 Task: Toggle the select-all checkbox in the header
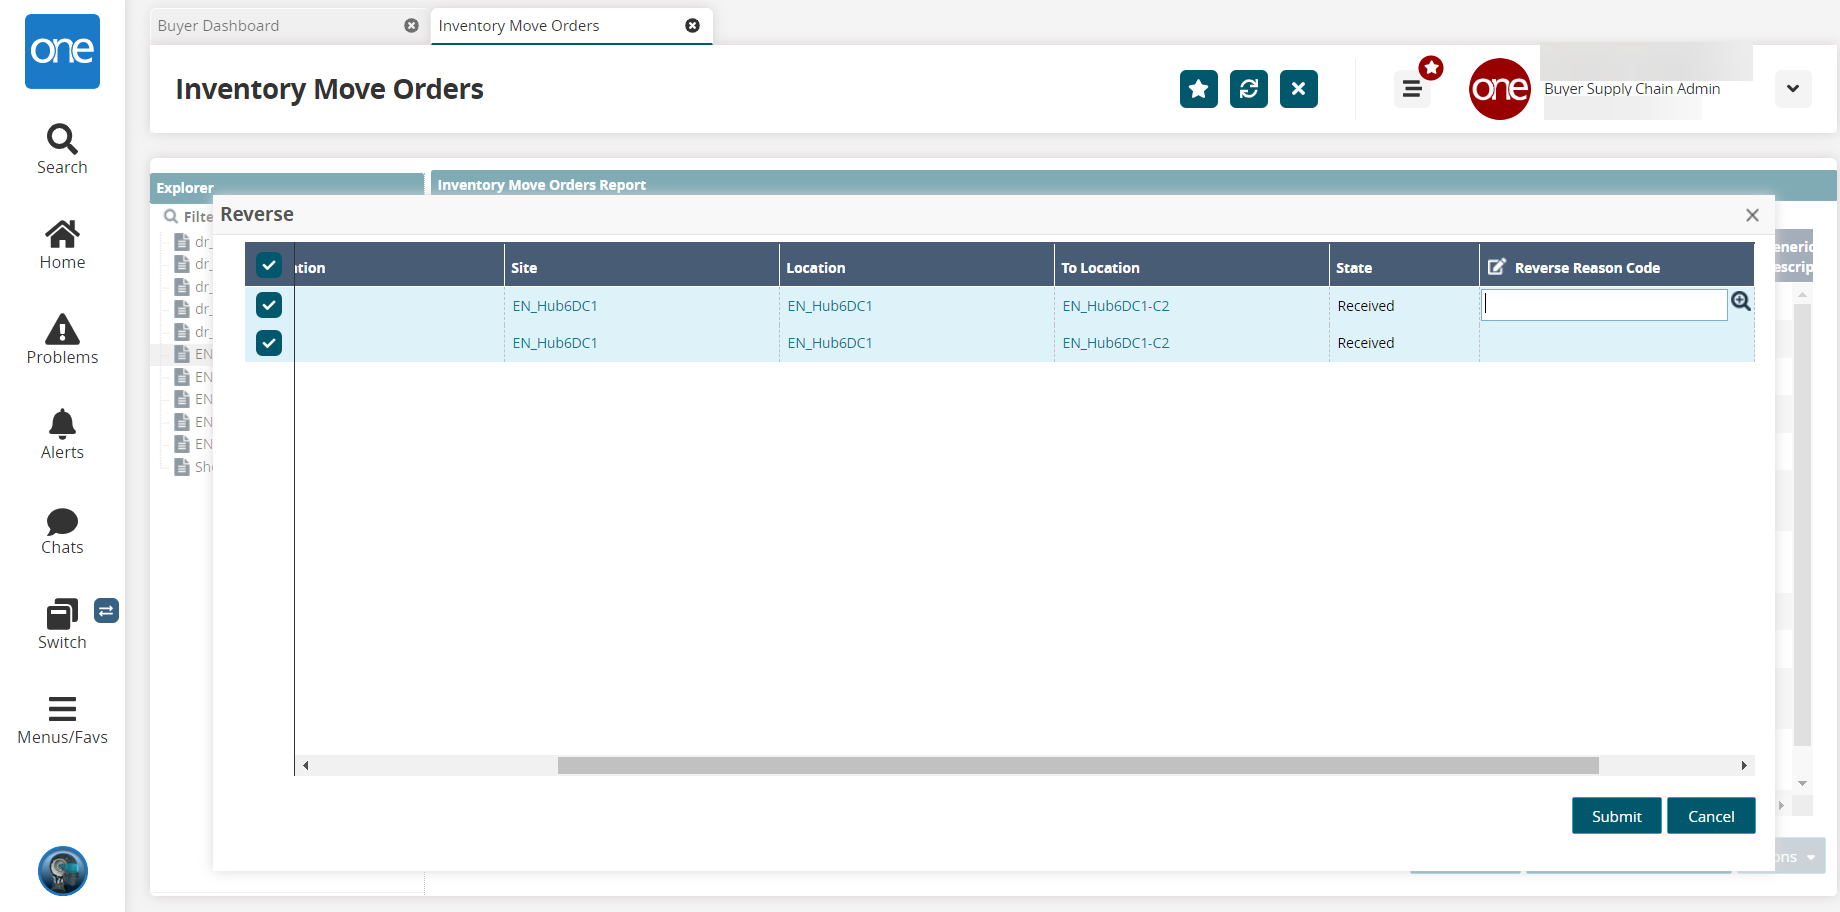[x=269, y=265]
